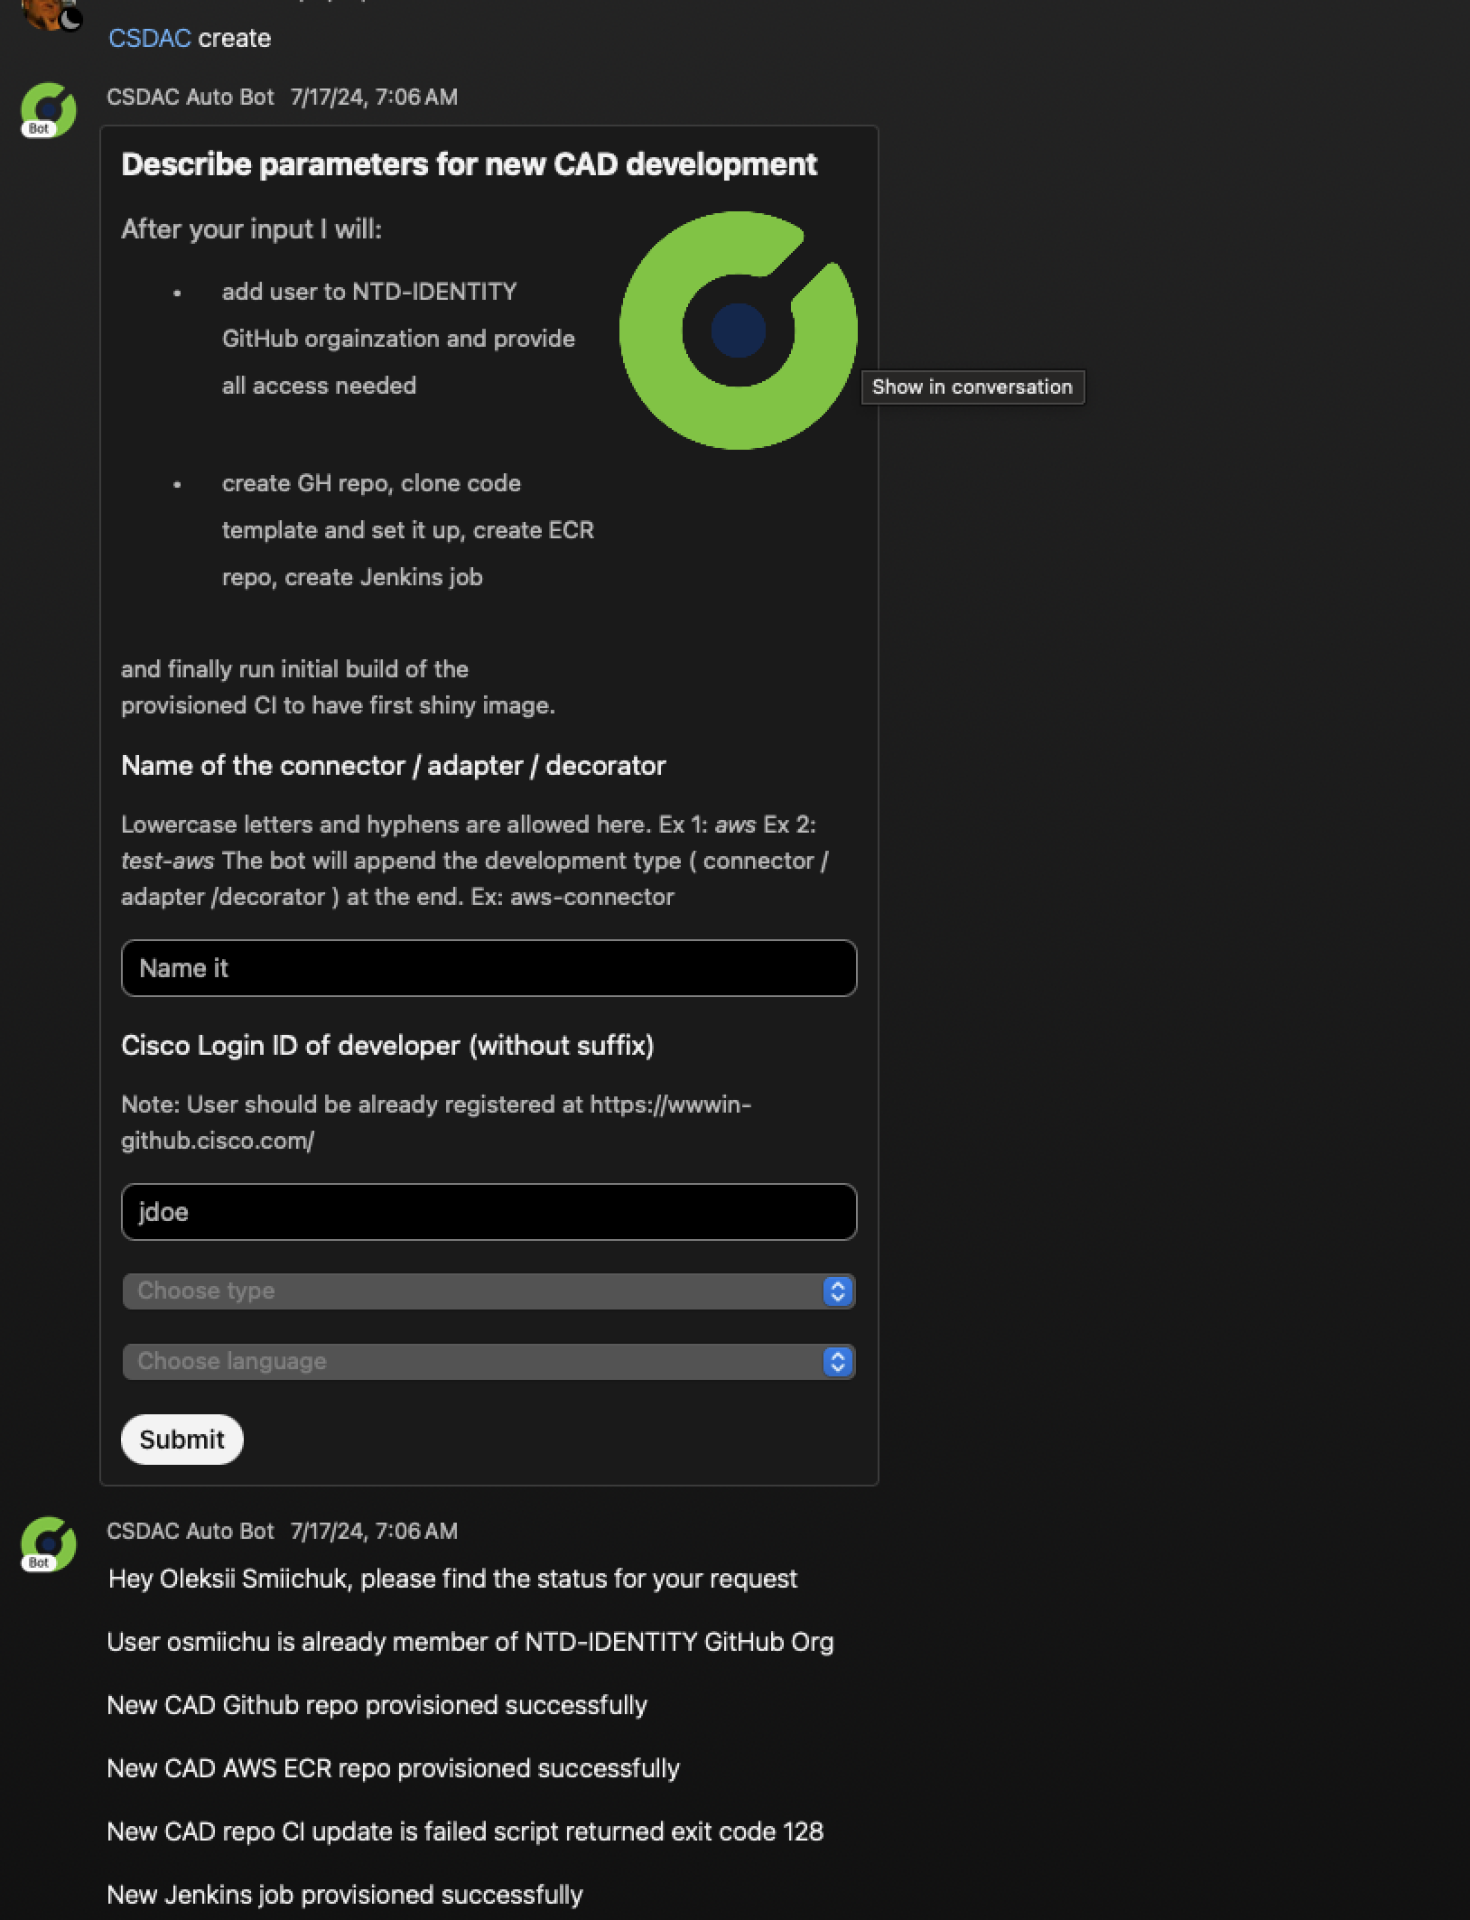
Task: Click the 'jdoe' Cisco login ID field
Action: (488, 1212)
